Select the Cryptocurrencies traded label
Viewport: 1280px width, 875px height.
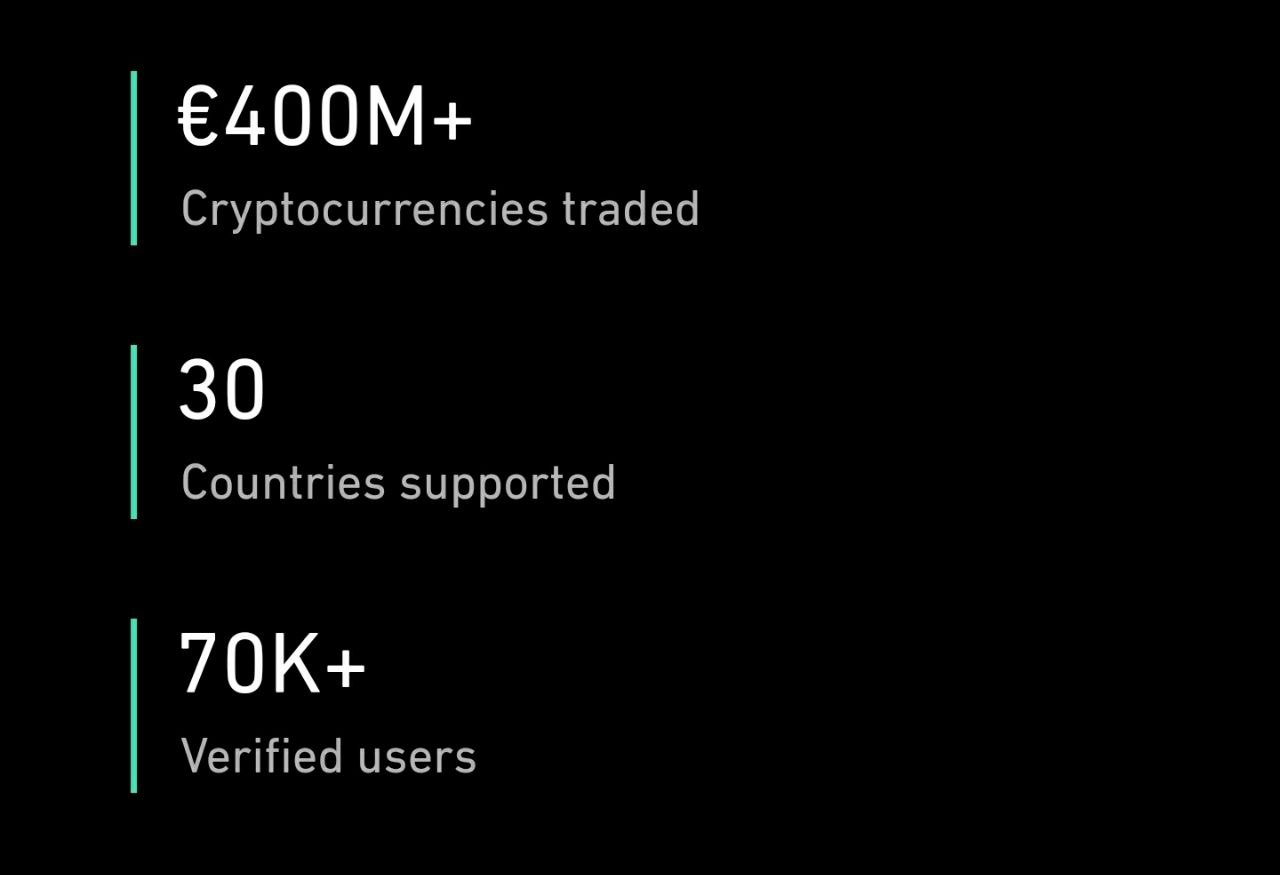439,209
